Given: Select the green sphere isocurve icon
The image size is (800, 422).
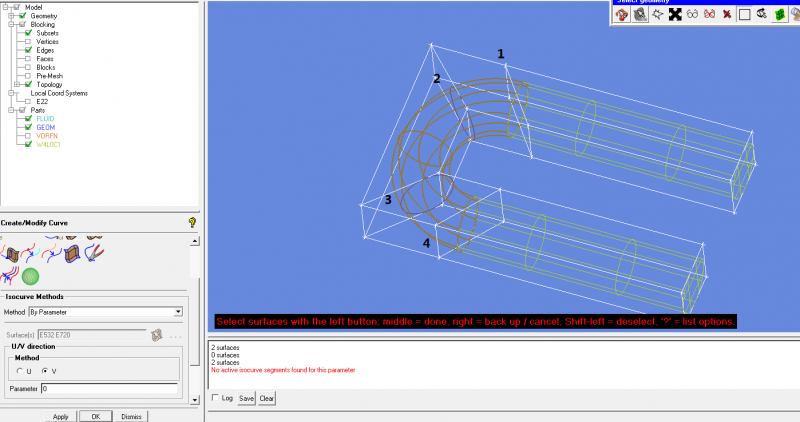Looking at the screenshot, I should click(31, 276).
